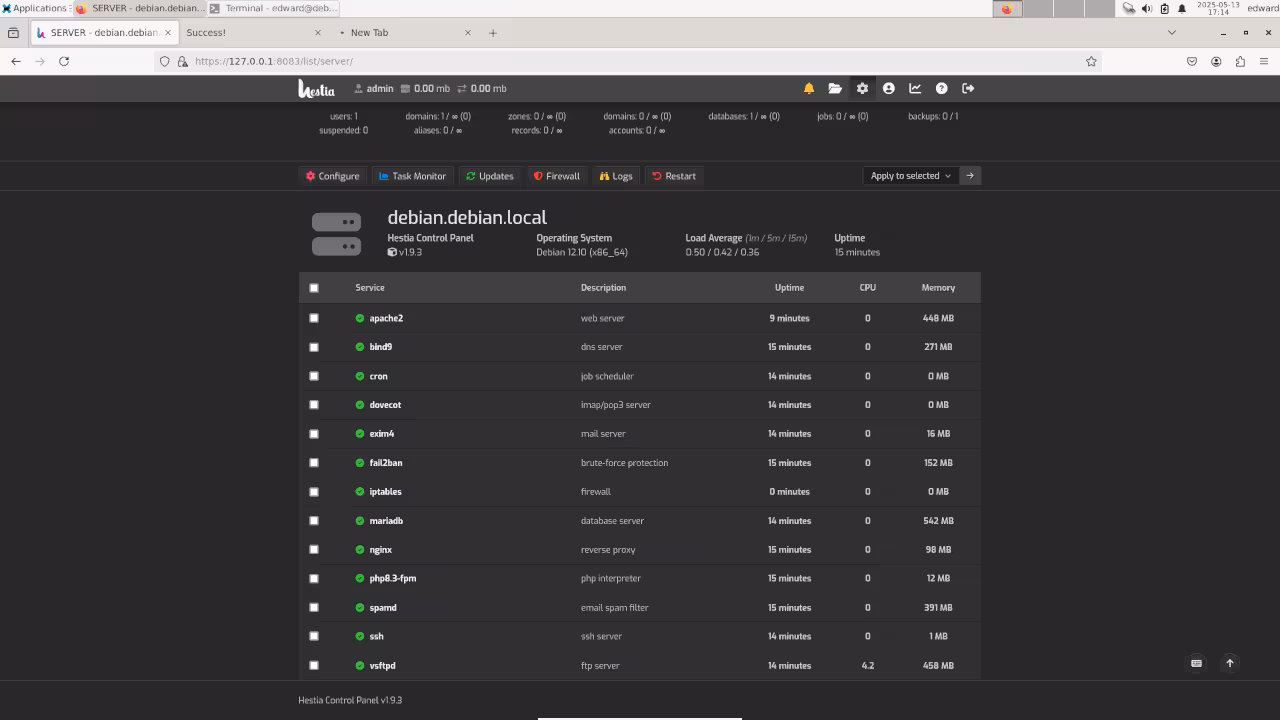Open the php8.3-fpm service link
This screenshot has width=1280, height=720.
(393, 579)
